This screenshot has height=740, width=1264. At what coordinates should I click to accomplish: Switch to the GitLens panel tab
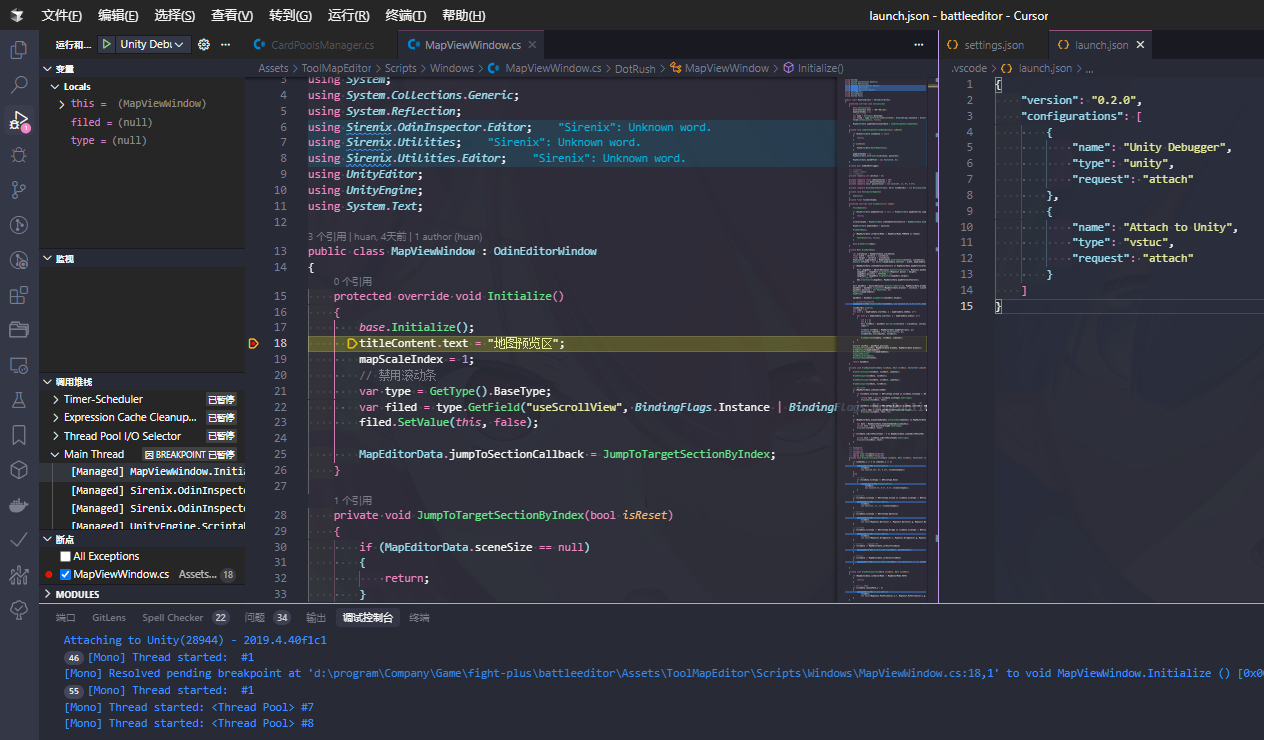(x=109, y=618)
